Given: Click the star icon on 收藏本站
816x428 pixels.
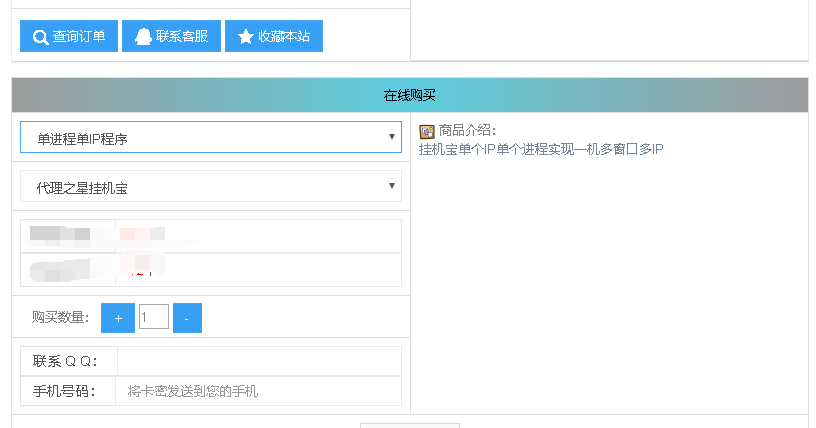Looking at the screenshot, I should [245, 37].
